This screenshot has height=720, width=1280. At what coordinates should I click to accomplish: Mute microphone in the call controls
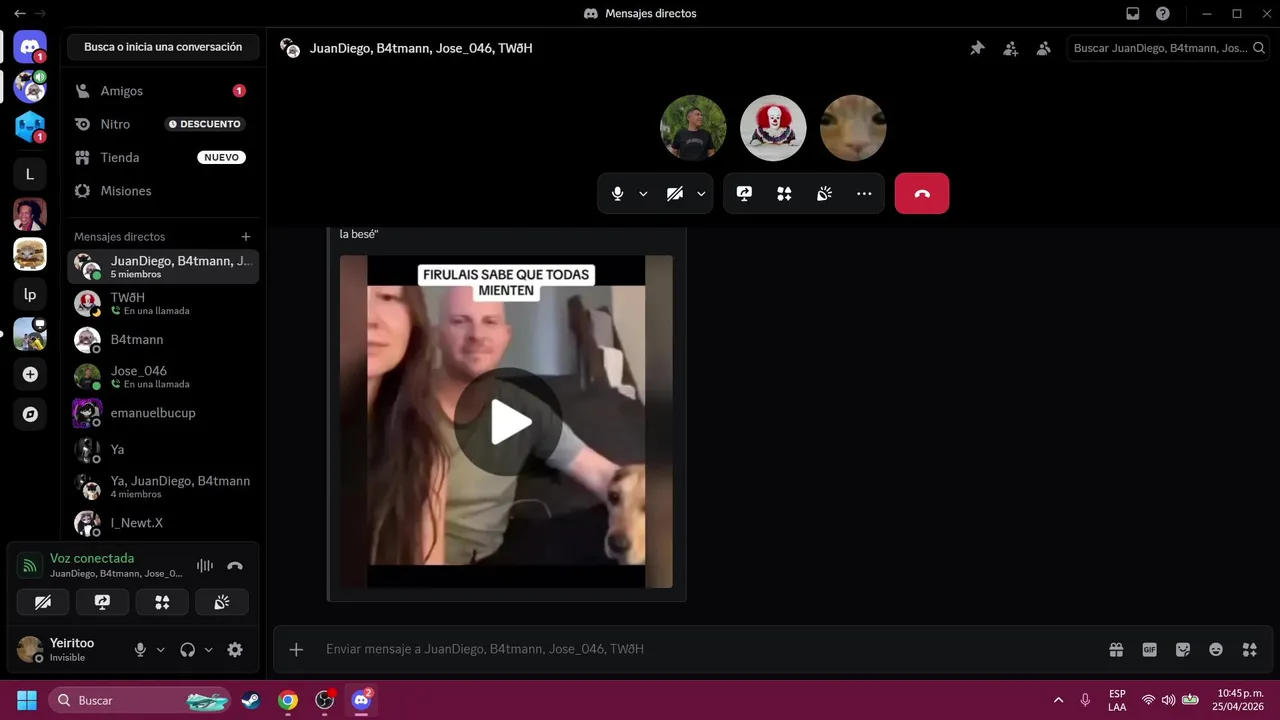point(618,194)
